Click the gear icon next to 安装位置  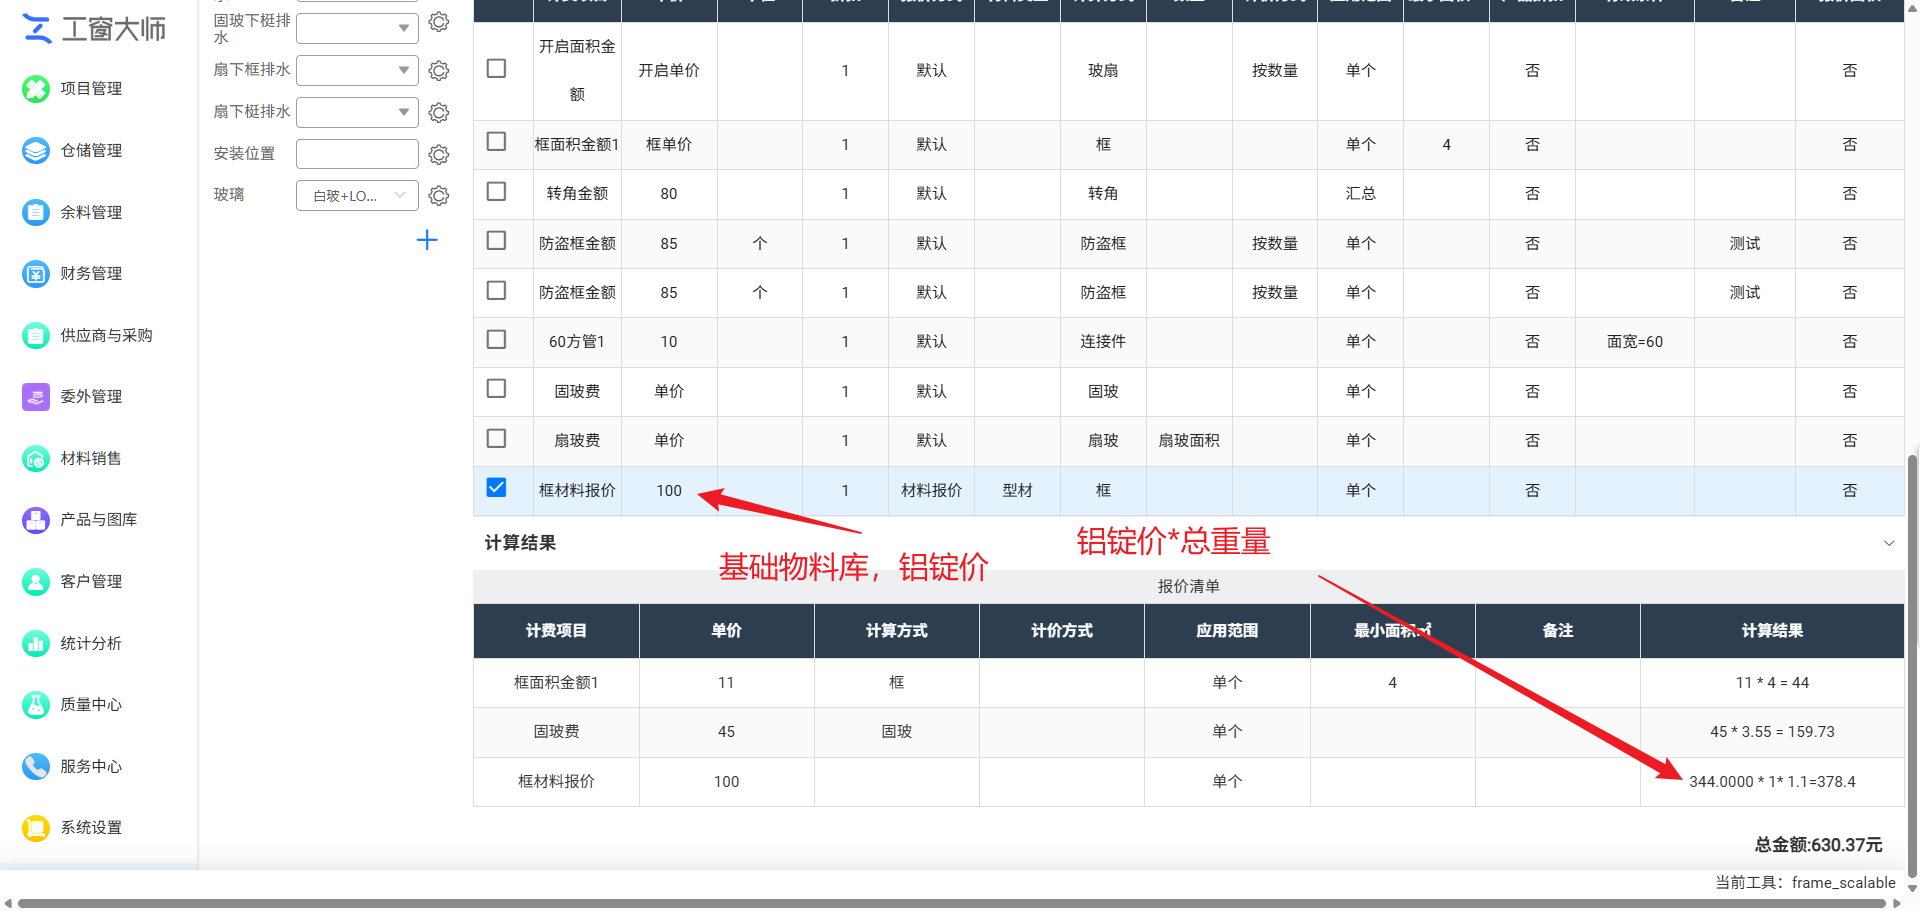438,154
